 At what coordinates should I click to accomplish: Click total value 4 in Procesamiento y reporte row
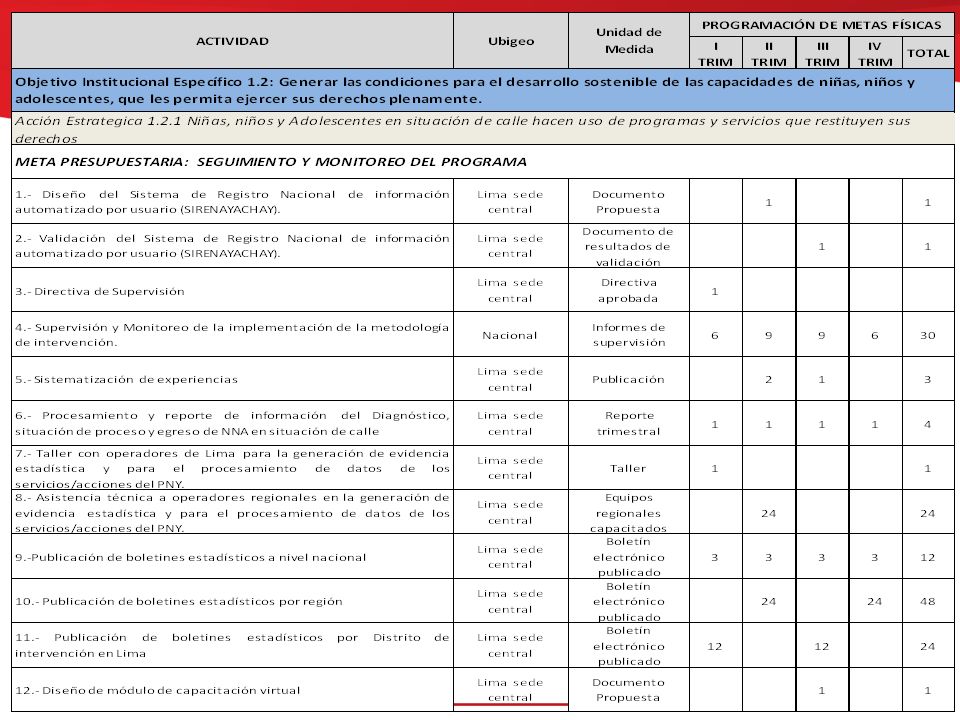click(928, 424)
